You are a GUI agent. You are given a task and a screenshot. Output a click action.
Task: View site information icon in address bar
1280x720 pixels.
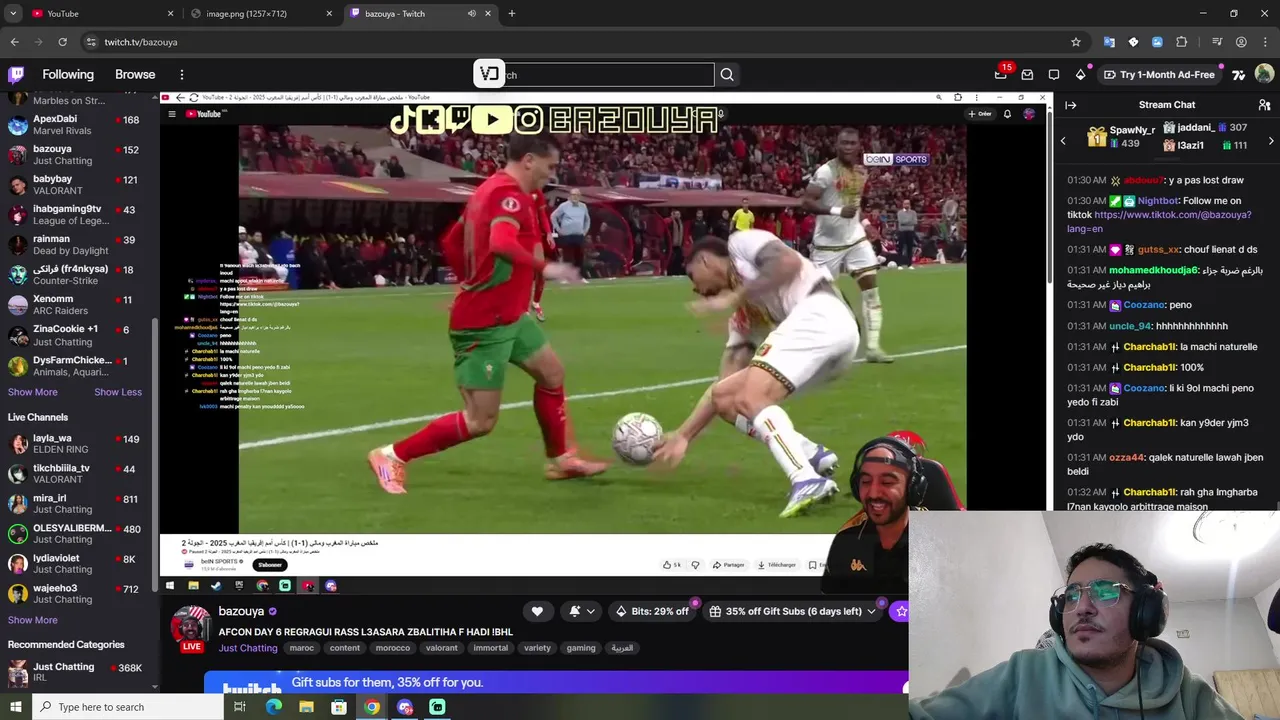point(91,42)
